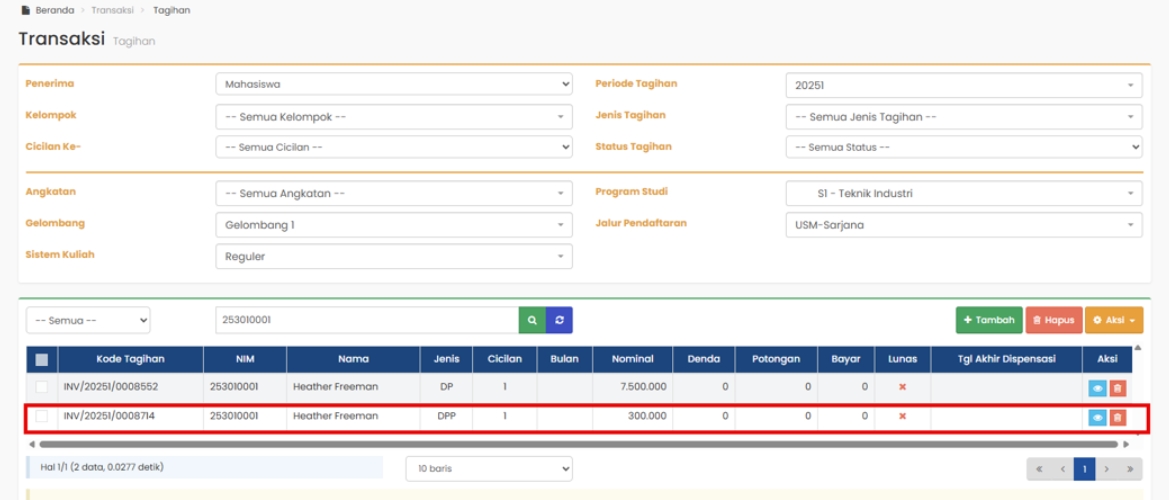Screen dimensions: 1169x500
Task: View details of invoice INV/20251/0008714
Action: tap(1097, 416)
